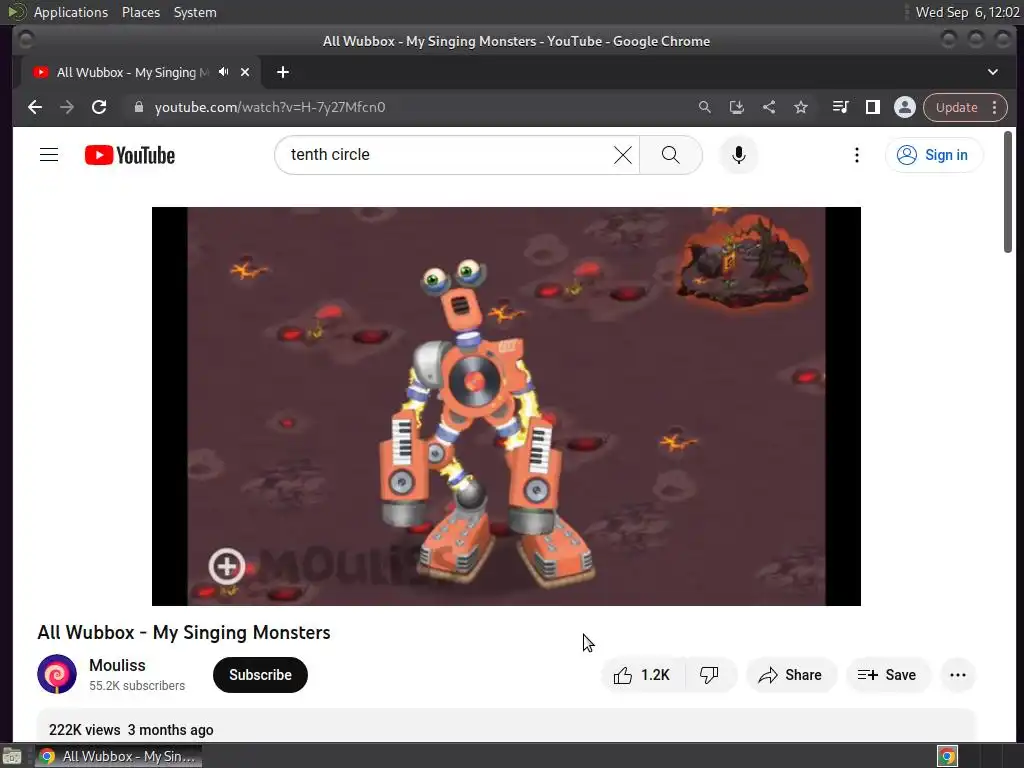Like the video with 1.2K likes

point(643,675)
